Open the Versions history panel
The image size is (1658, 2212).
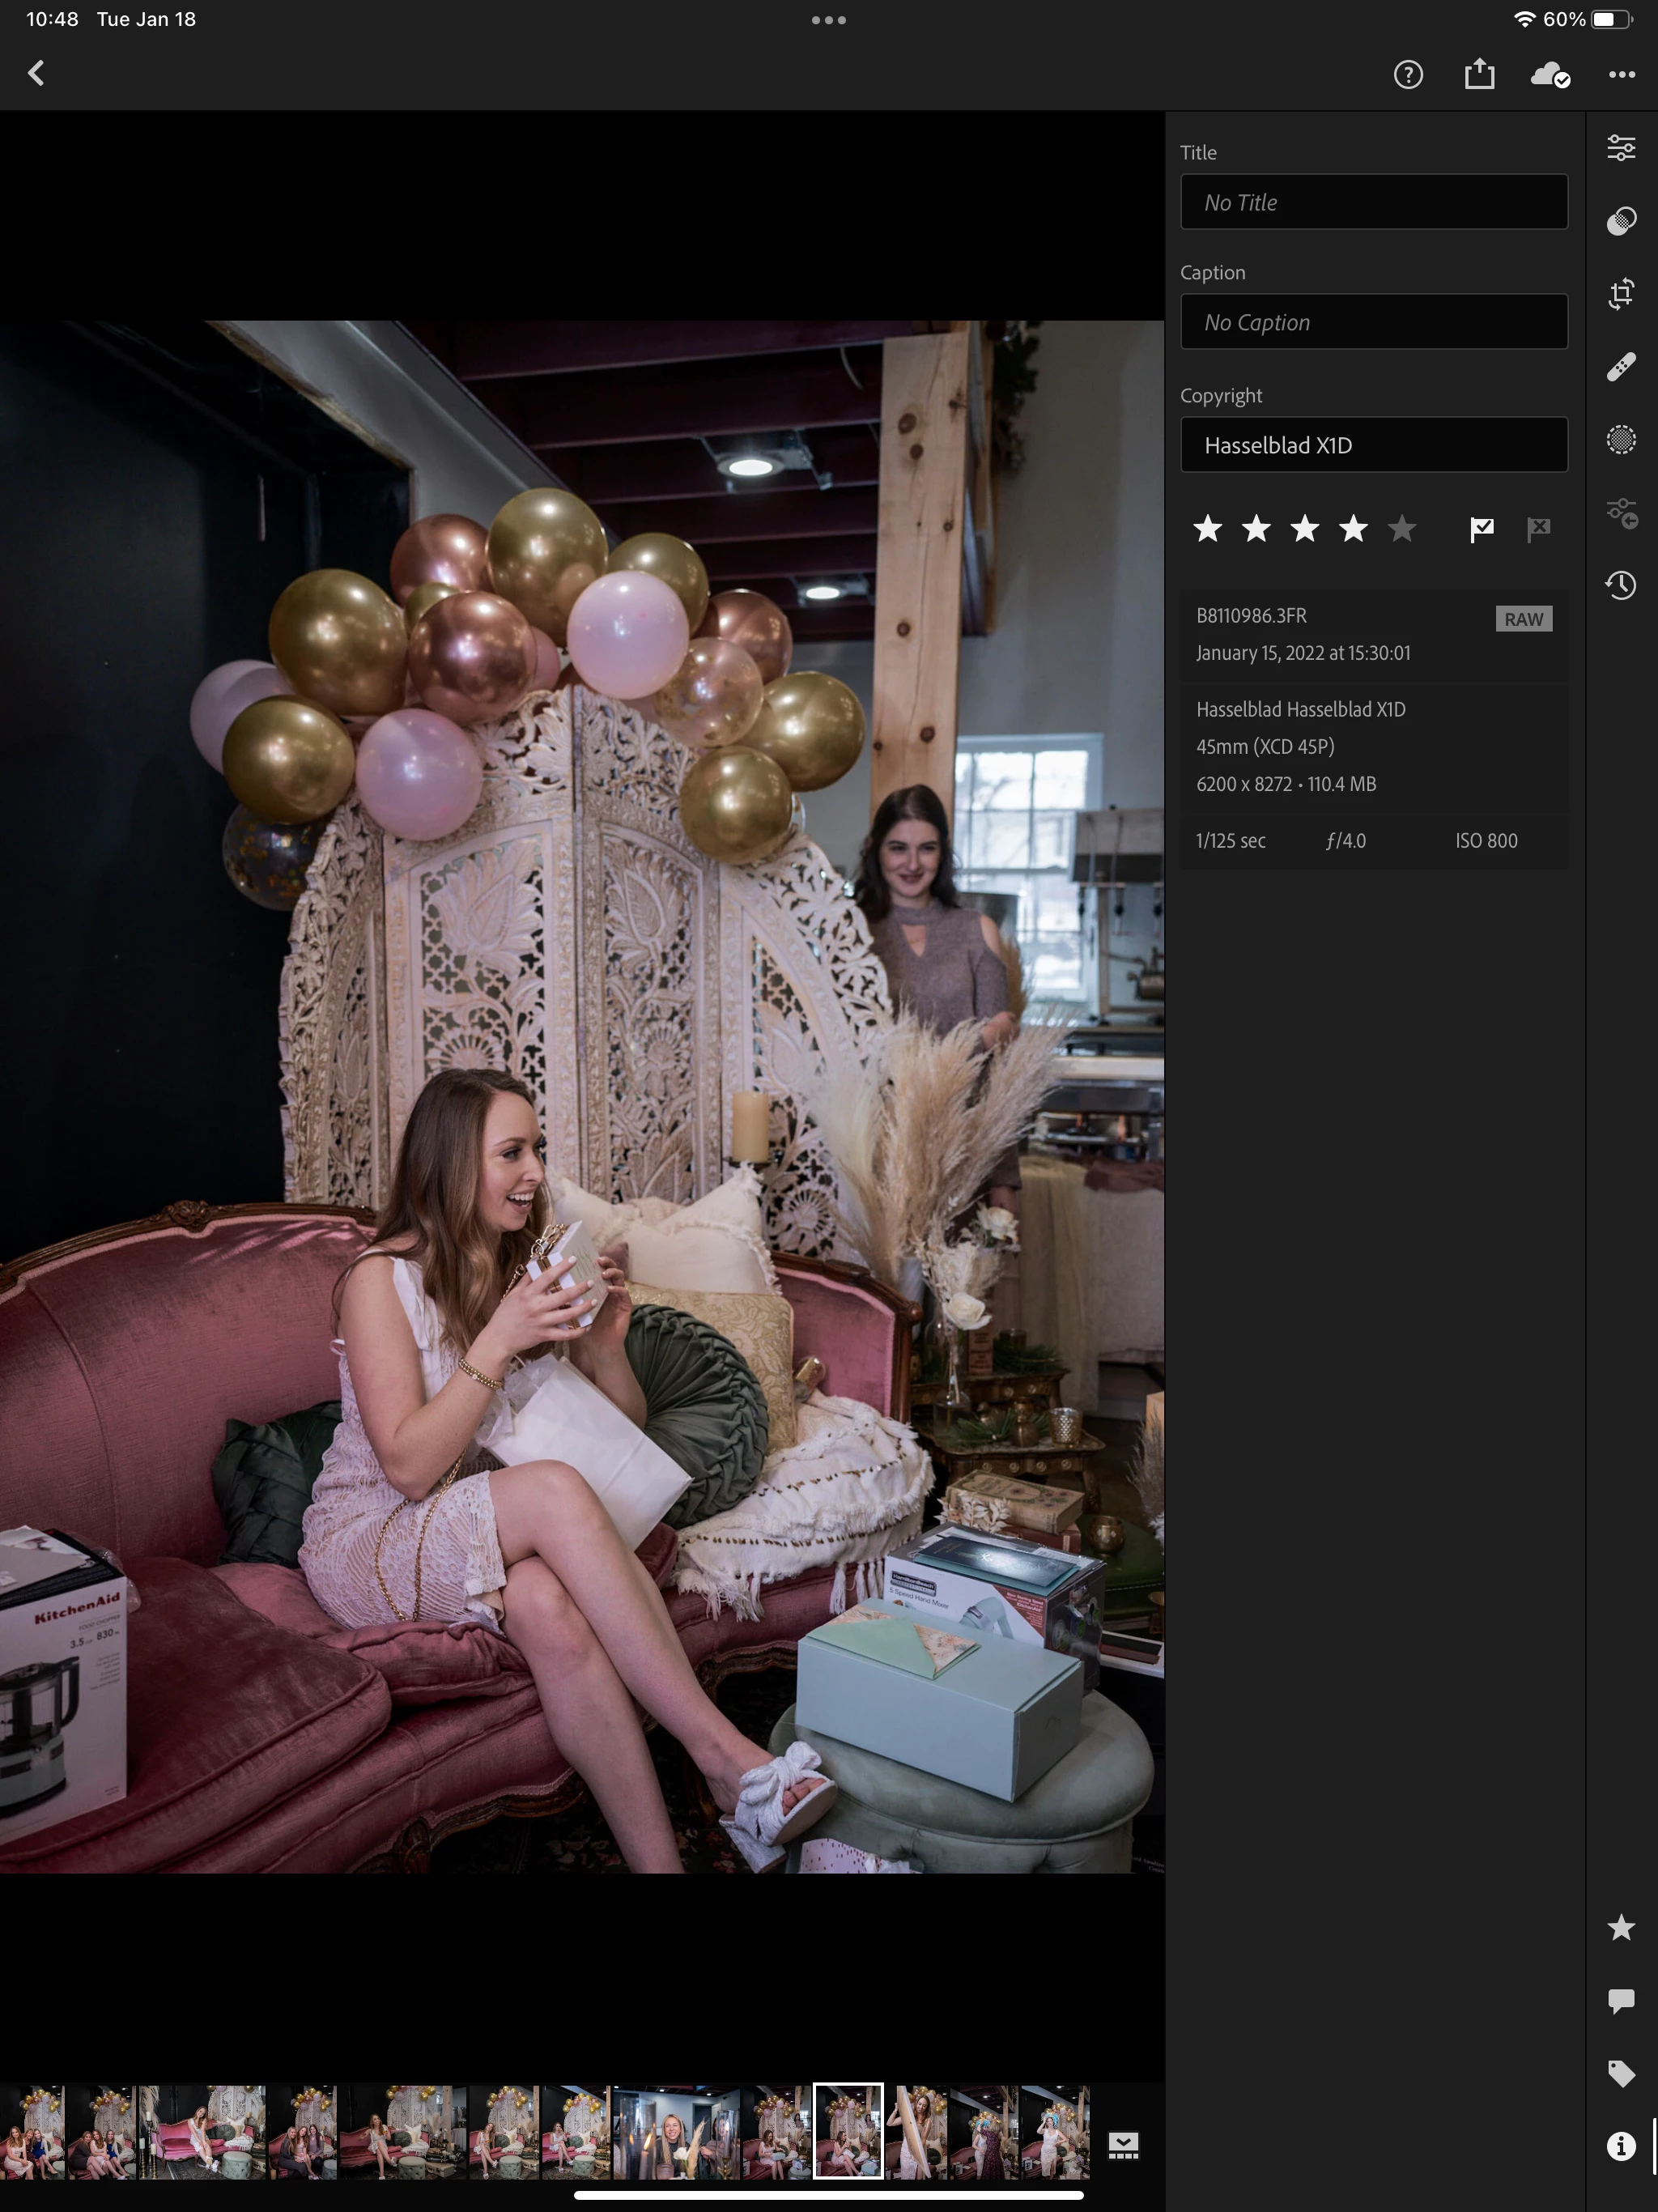coord(1621,585)
